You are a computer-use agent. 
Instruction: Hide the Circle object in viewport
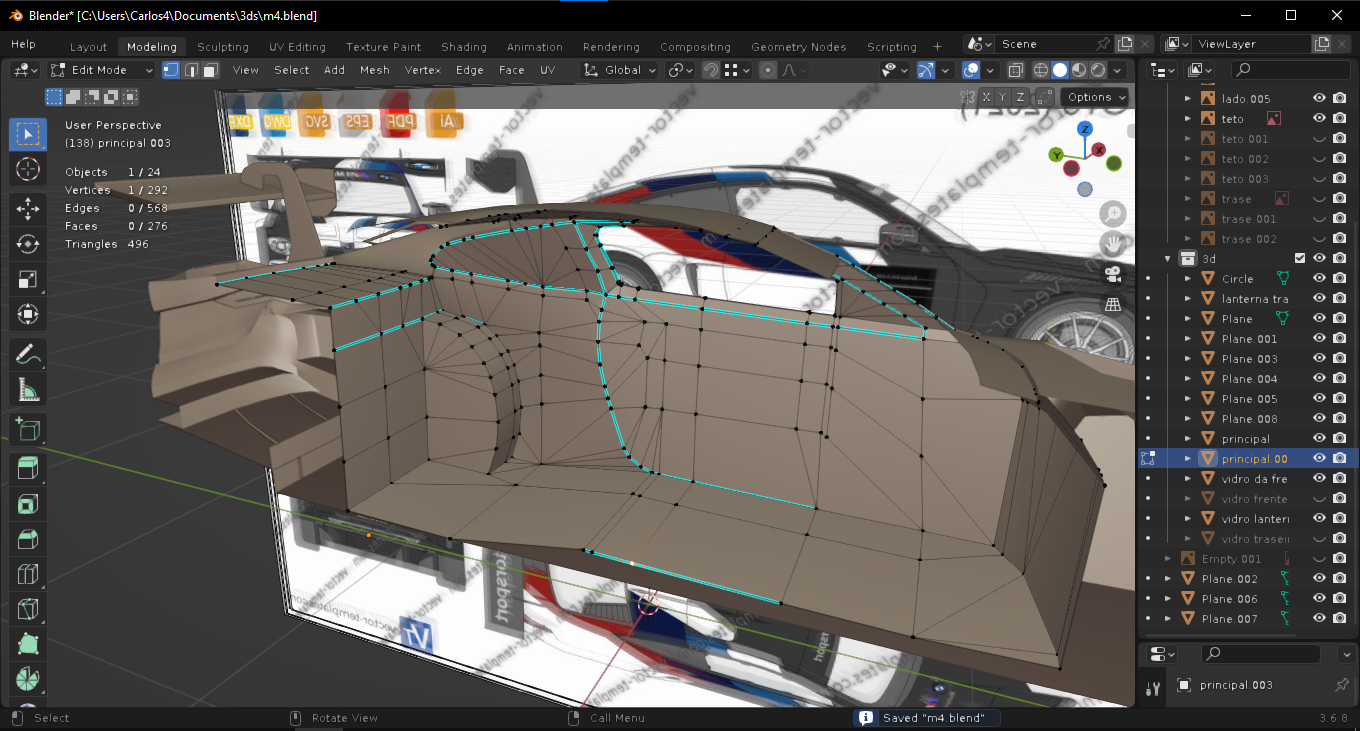(x=1319, y=279)
